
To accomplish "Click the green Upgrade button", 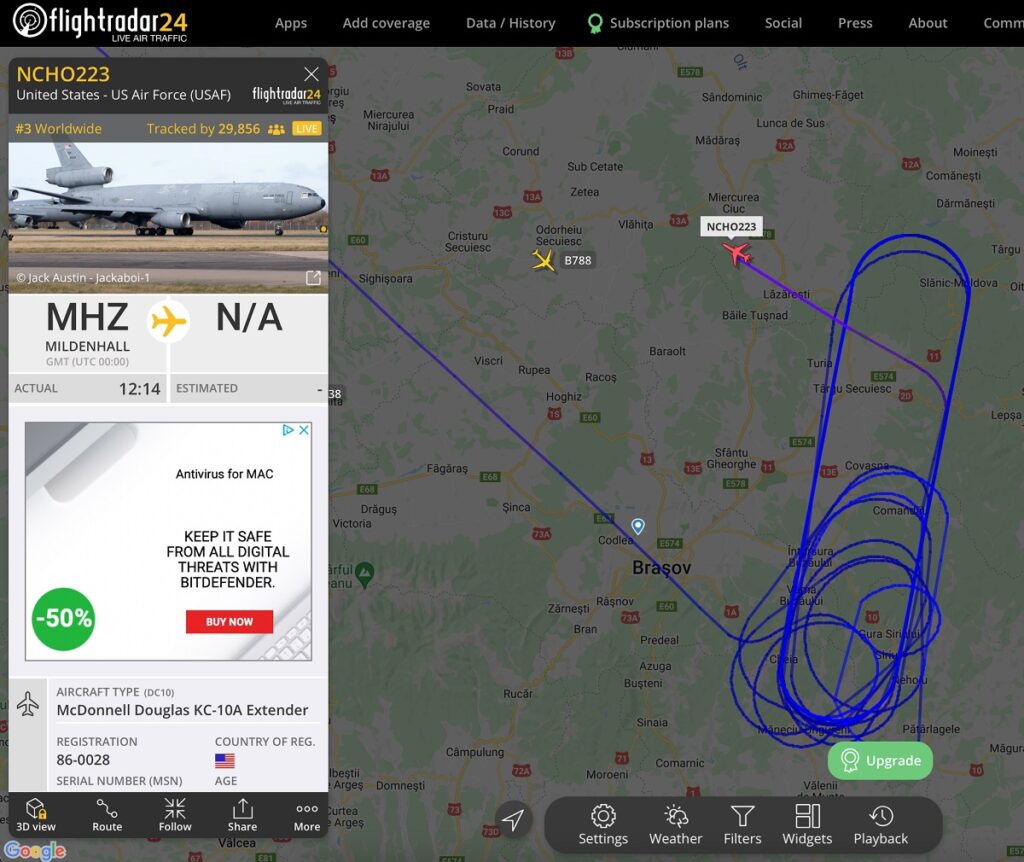I will pos(880,760).
